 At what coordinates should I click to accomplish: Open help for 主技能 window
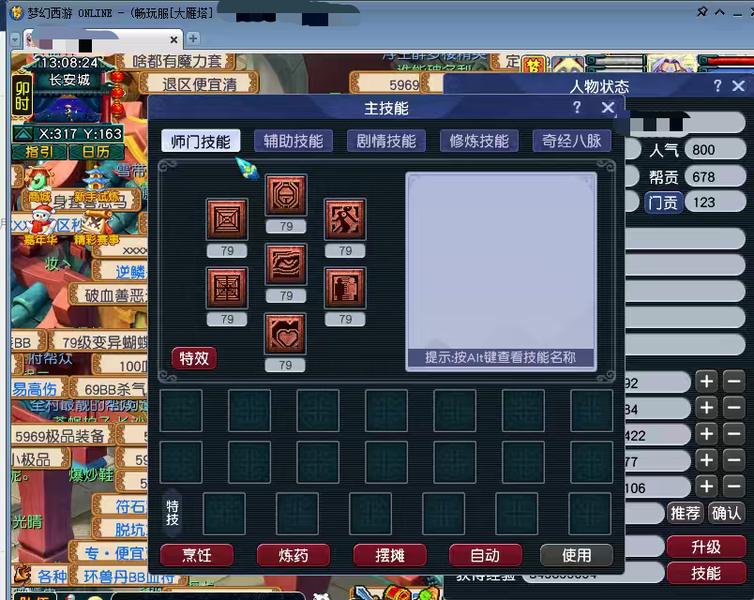(x=577, y=107)
